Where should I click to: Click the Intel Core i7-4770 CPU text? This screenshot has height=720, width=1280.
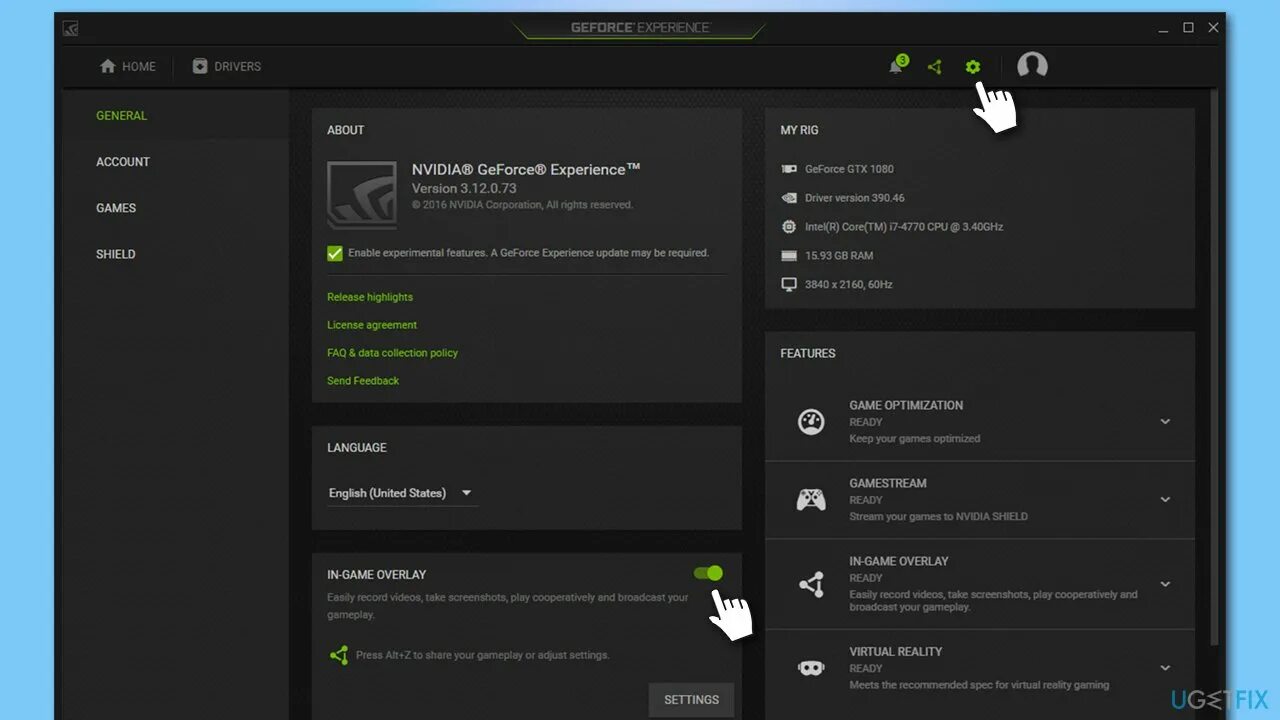tap(904, 227)
